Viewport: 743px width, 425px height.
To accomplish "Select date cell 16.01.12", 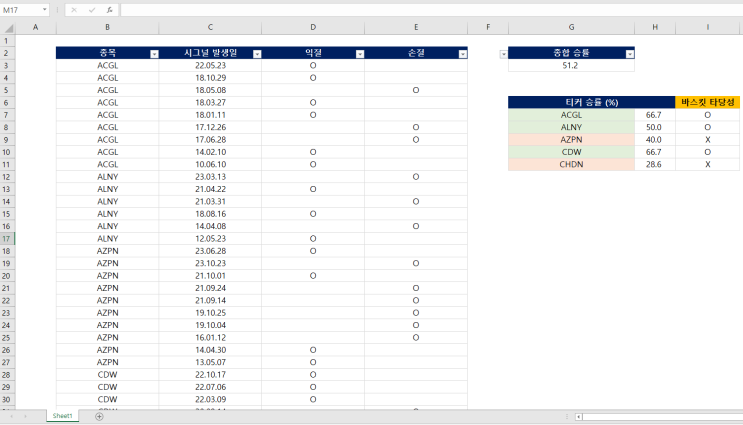I will coord(210,338).
